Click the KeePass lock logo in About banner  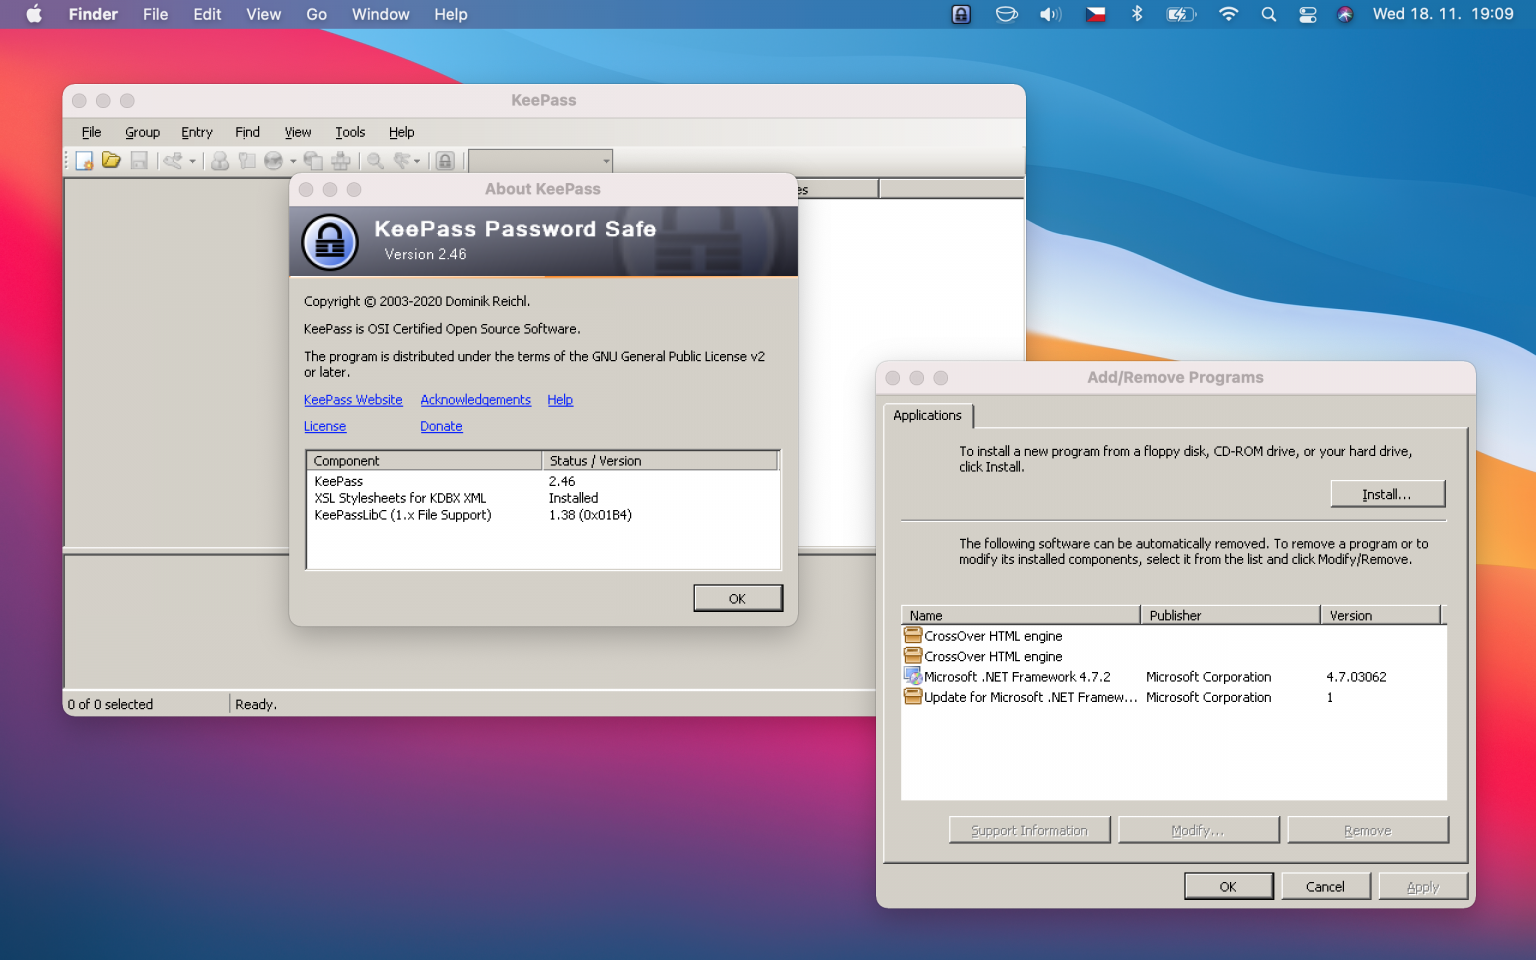click(330, 242)
